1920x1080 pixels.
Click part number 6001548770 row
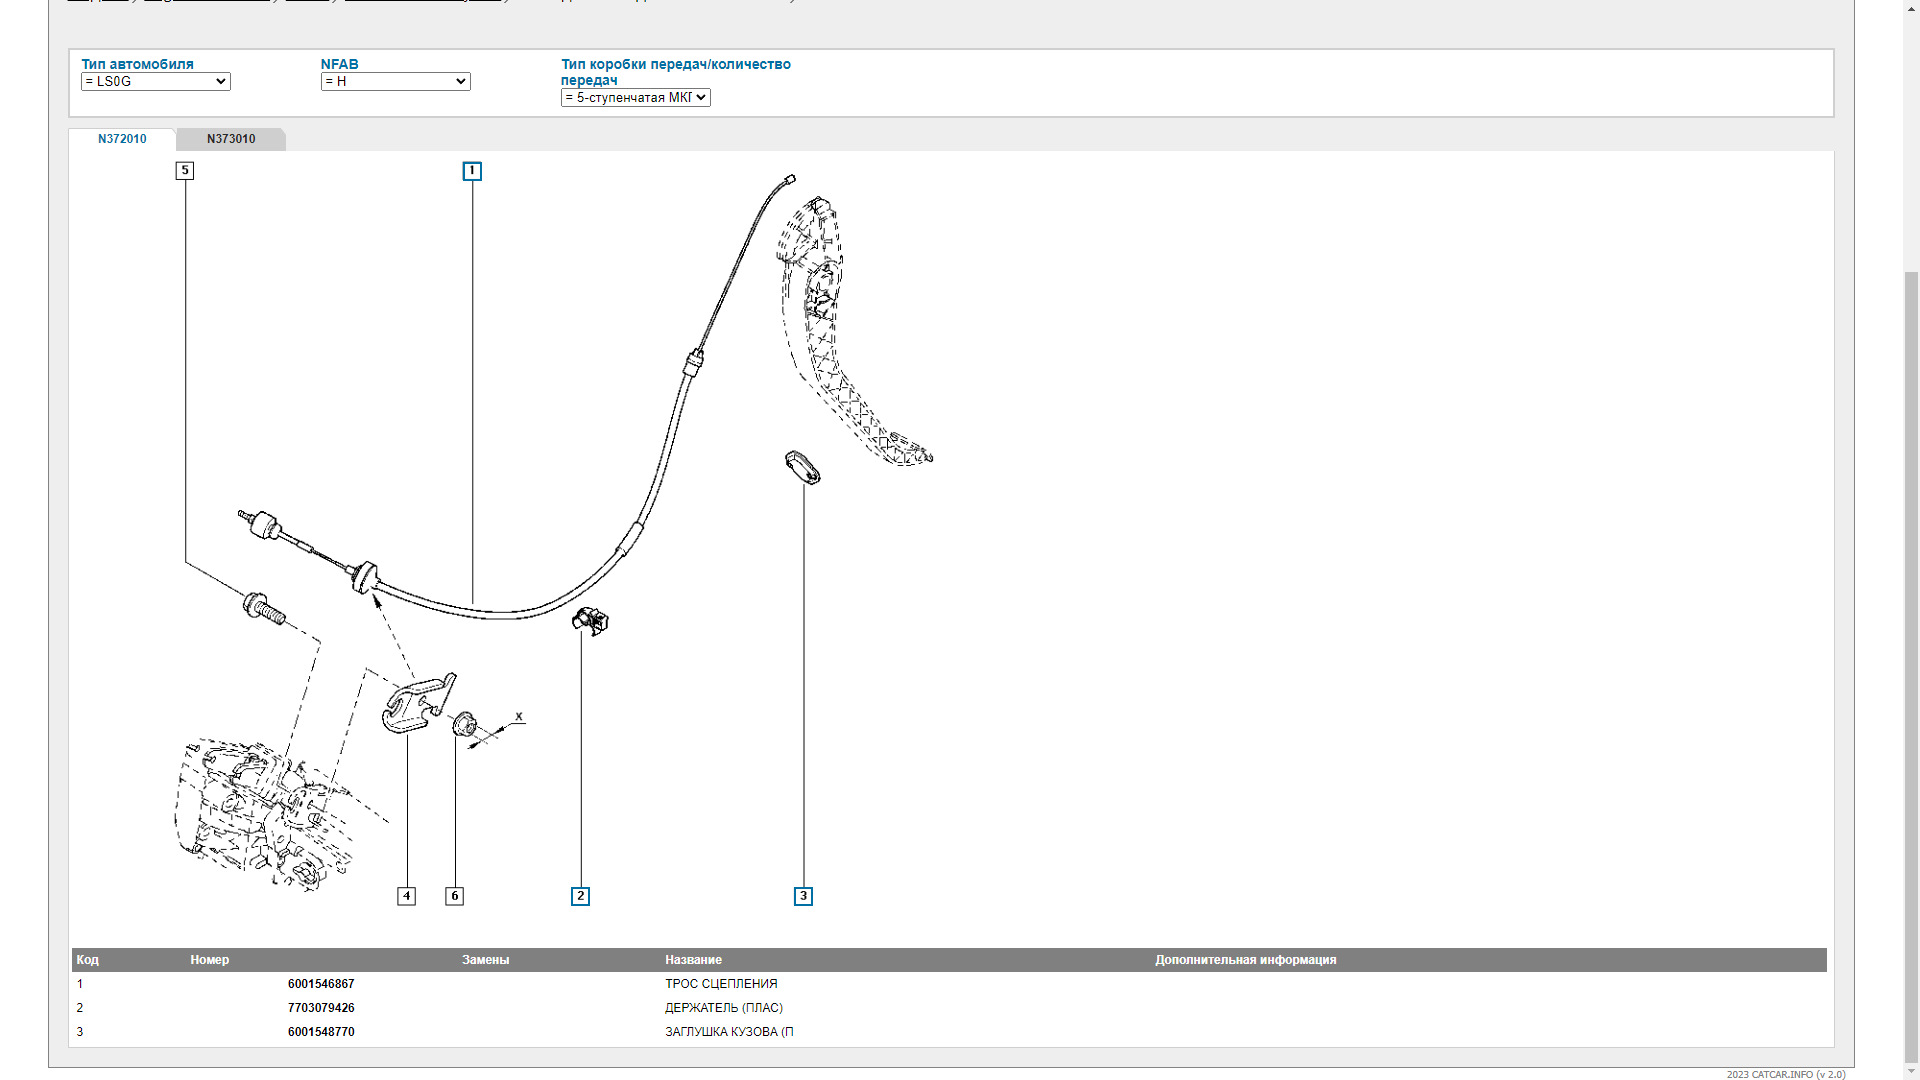click(321, 1032)
